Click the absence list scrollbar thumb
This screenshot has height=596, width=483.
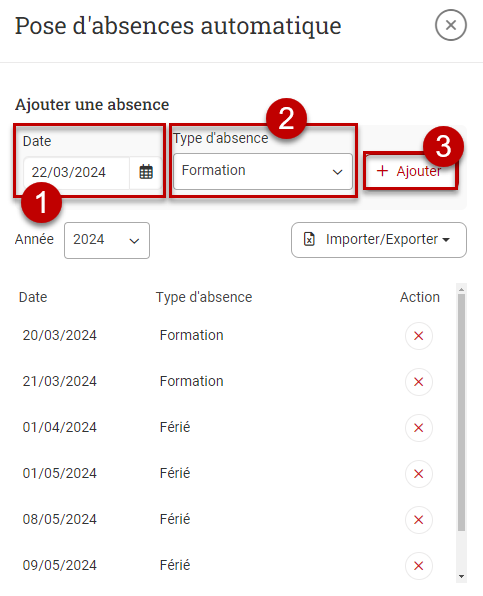(x=461, y=412)
